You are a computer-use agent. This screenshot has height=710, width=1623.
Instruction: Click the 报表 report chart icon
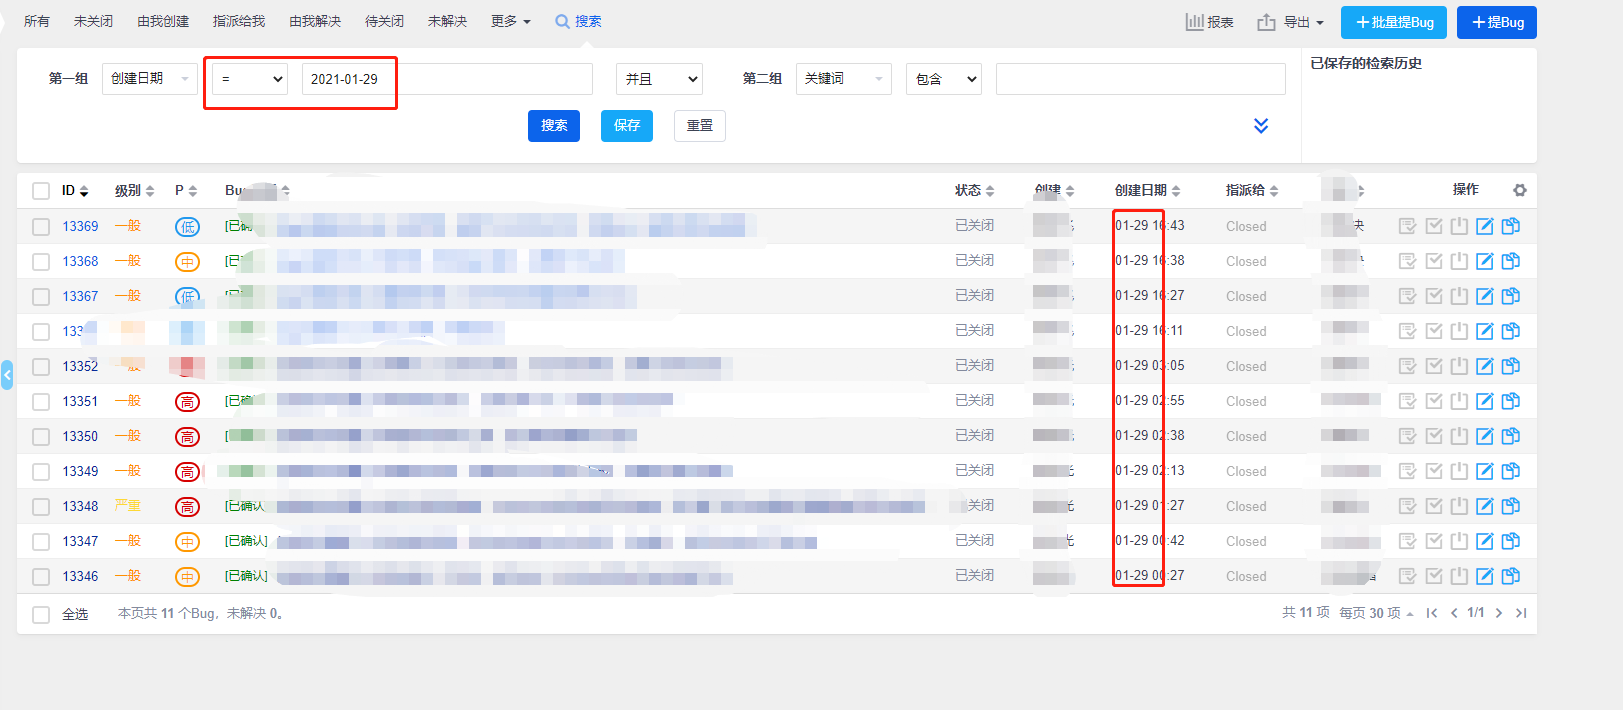(1194, 22)
